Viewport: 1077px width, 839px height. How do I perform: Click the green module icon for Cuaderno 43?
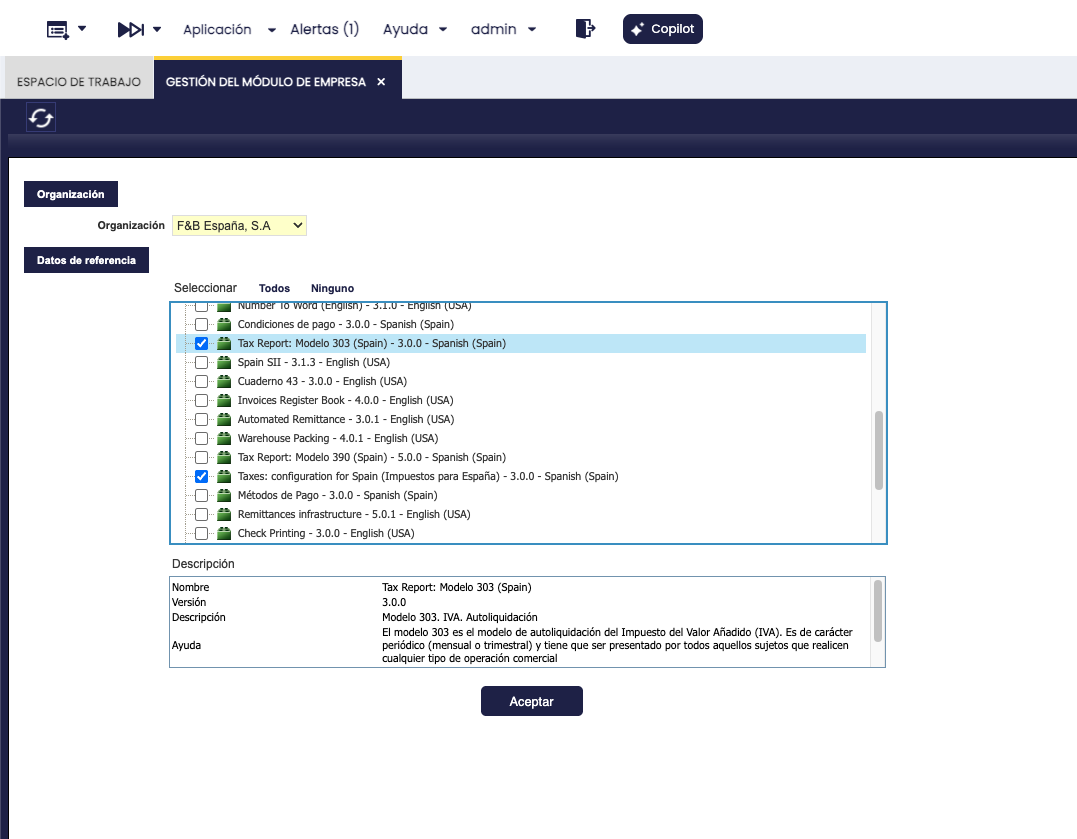[x=224, y=381]
